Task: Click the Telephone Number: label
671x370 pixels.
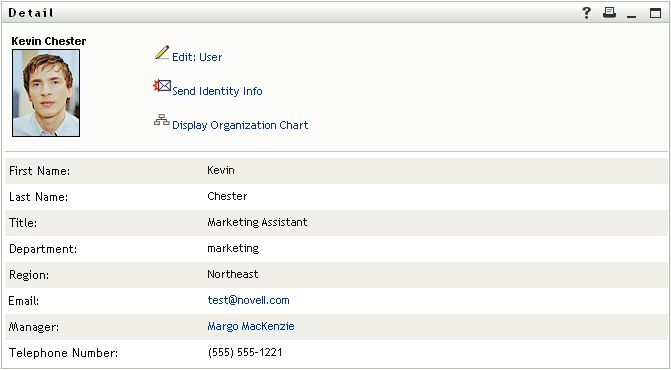Action: tap(63, 353)
